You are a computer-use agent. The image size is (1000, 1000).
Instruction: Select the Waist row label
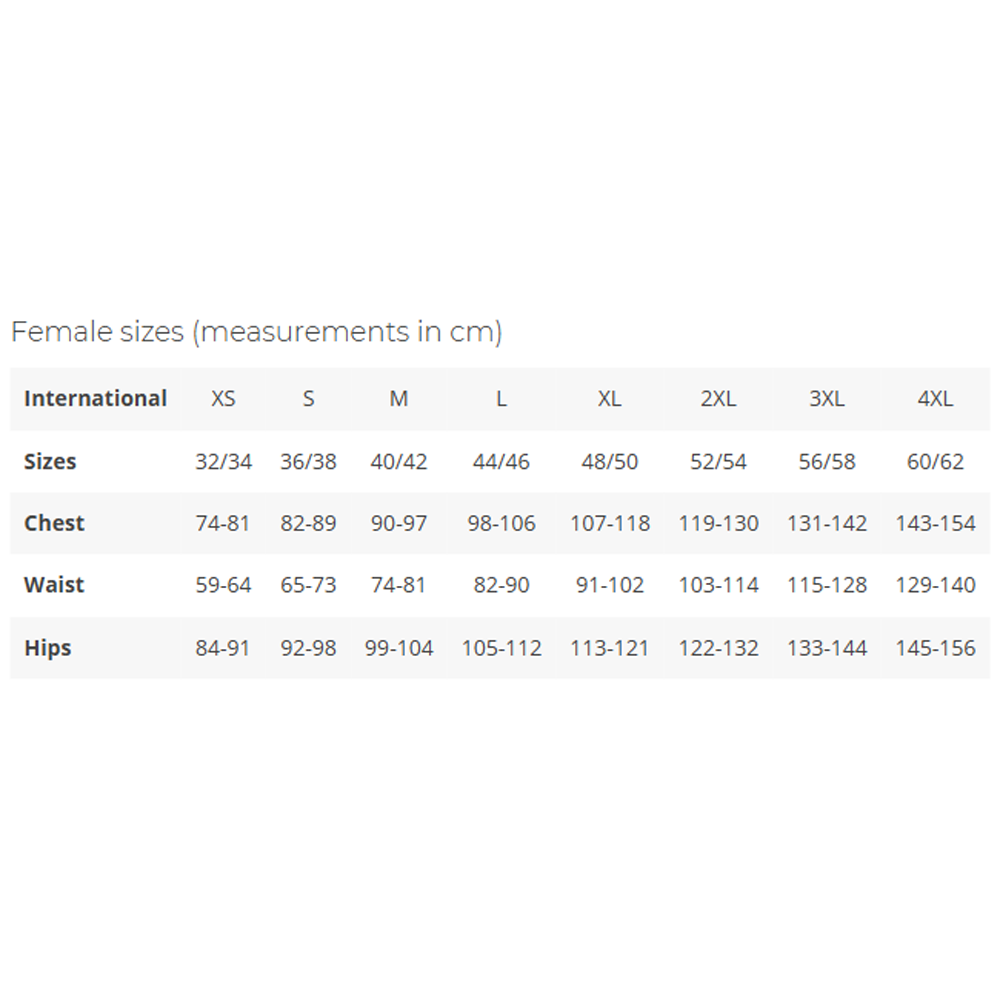point(54,585)
